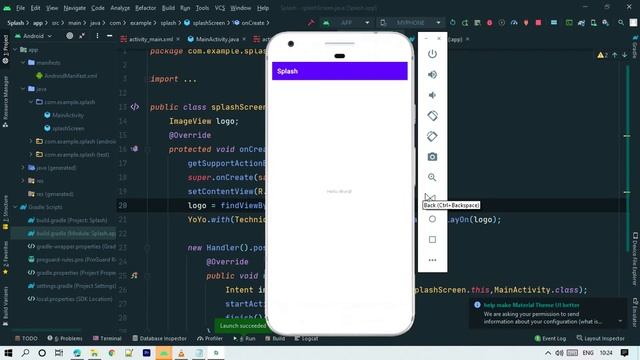Open Windows notification center icon
The height and width of the screenshot is (360, 640).
(624, 353)
